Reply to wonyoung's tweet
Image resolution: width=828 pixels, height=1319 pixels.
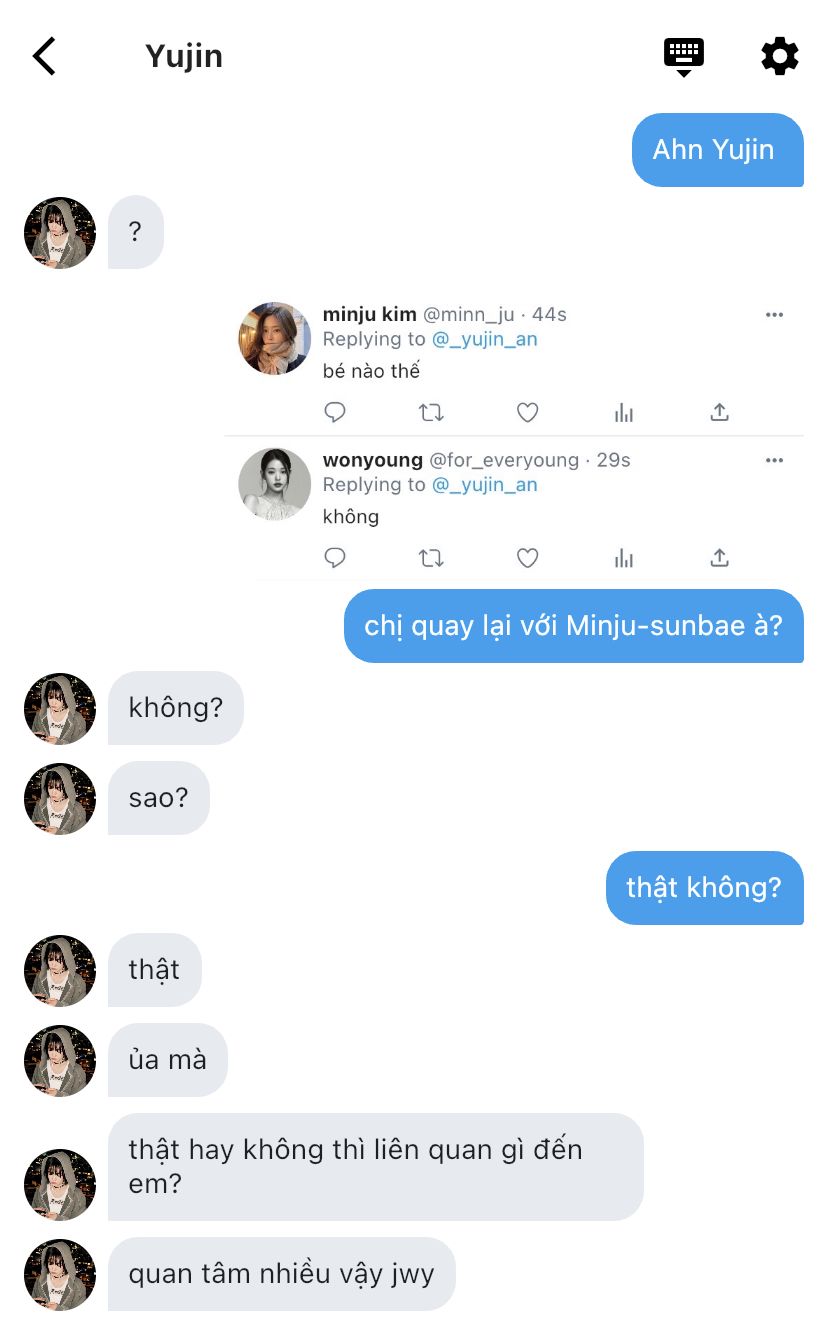pyautogui.click(x=335, y=558)
